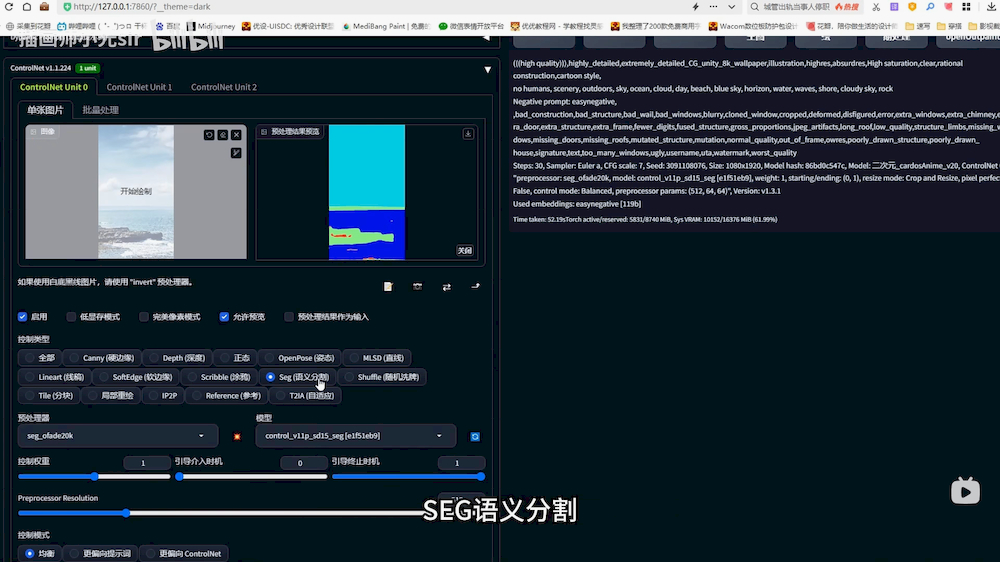Select the Canny (硬边缘) control type
1000x562 pixels.
pyautogui.click(x=100, y=357)
